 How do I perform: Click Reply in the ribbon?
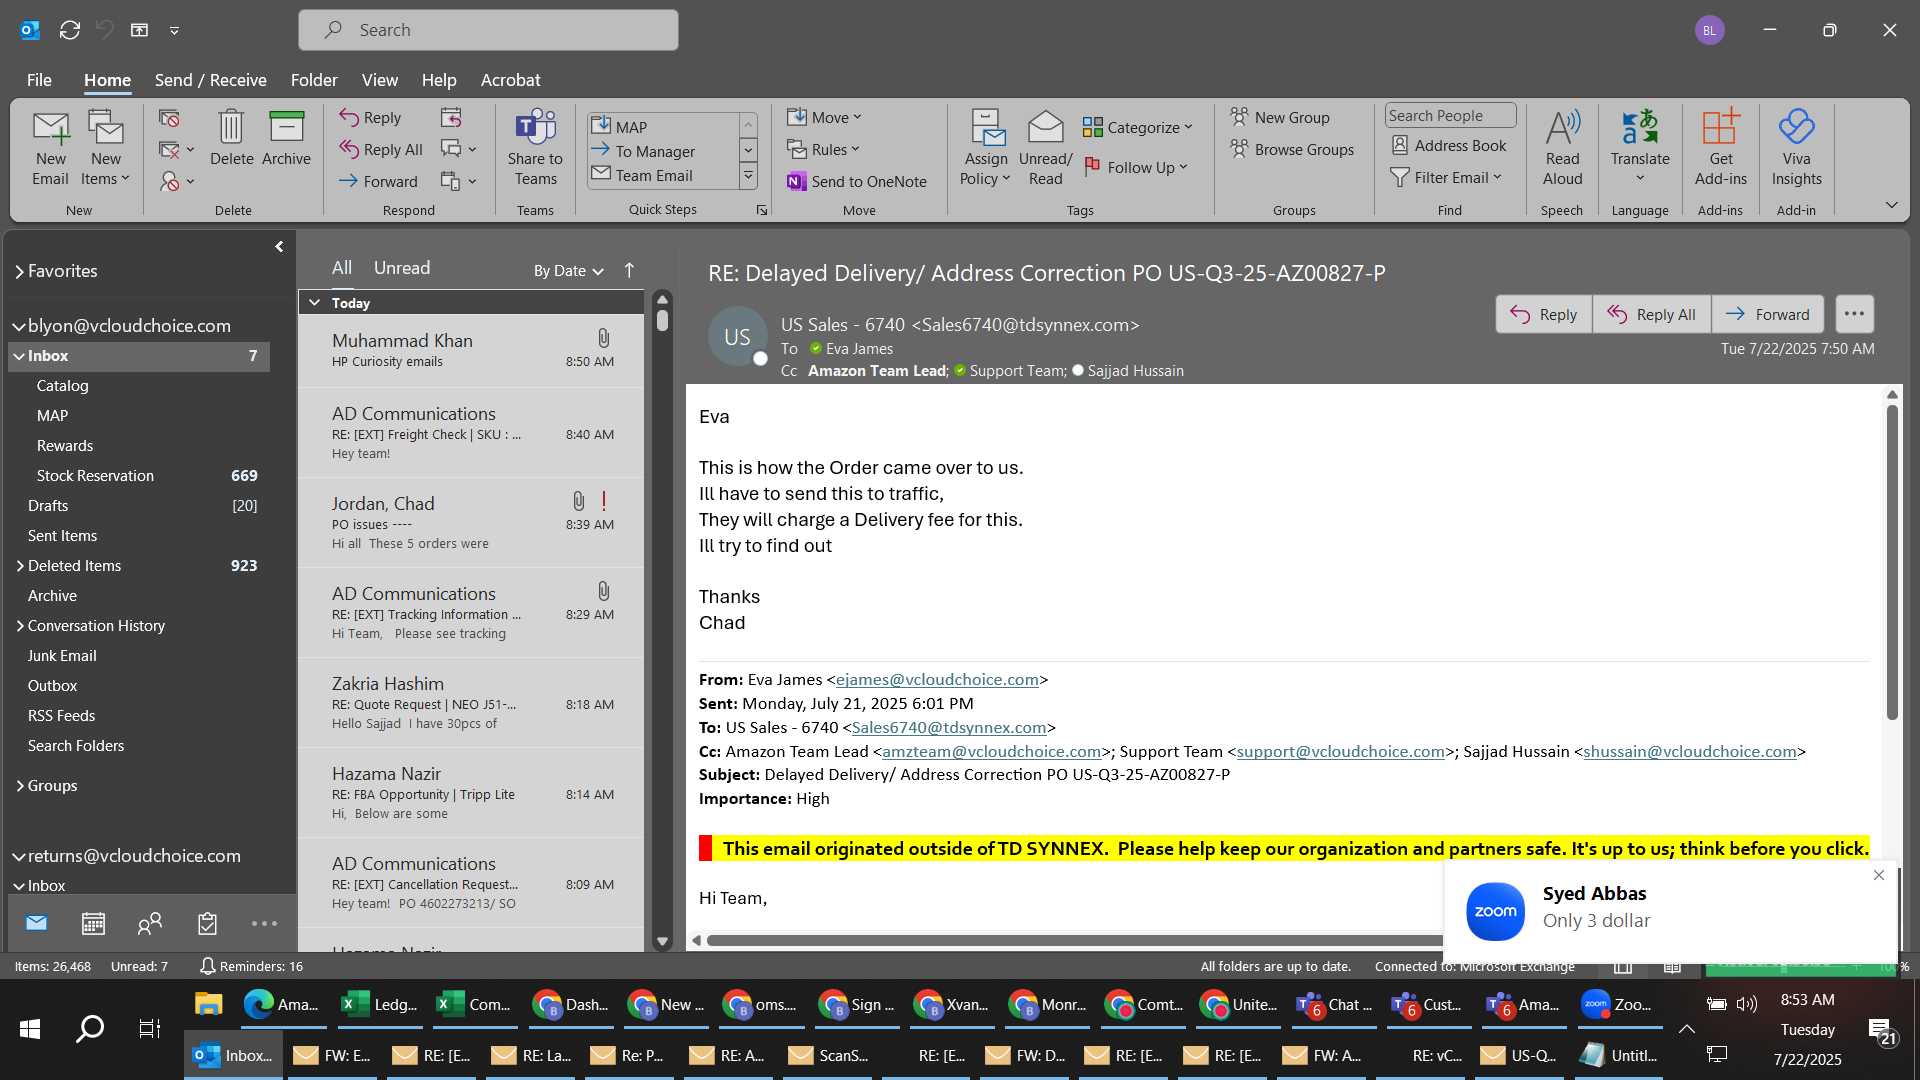pos(370,117)
